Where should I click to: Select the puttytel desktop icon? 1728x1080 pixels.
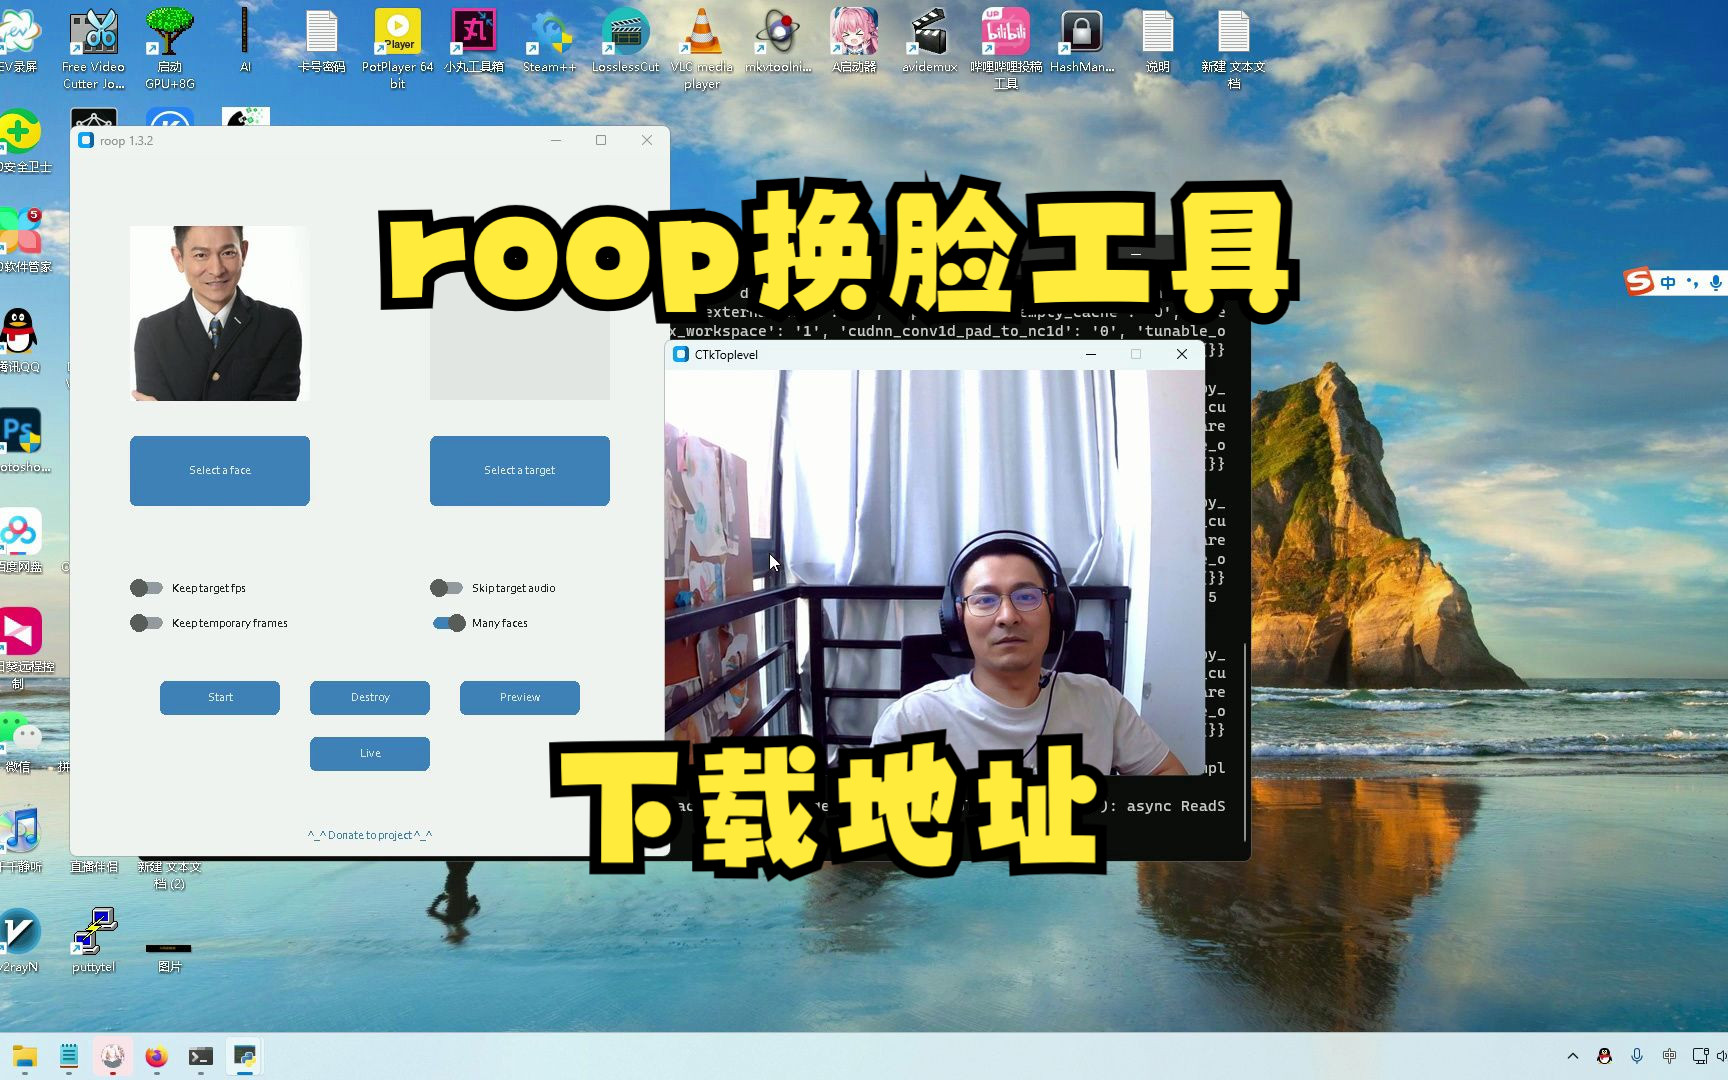[x=94, y=940]
